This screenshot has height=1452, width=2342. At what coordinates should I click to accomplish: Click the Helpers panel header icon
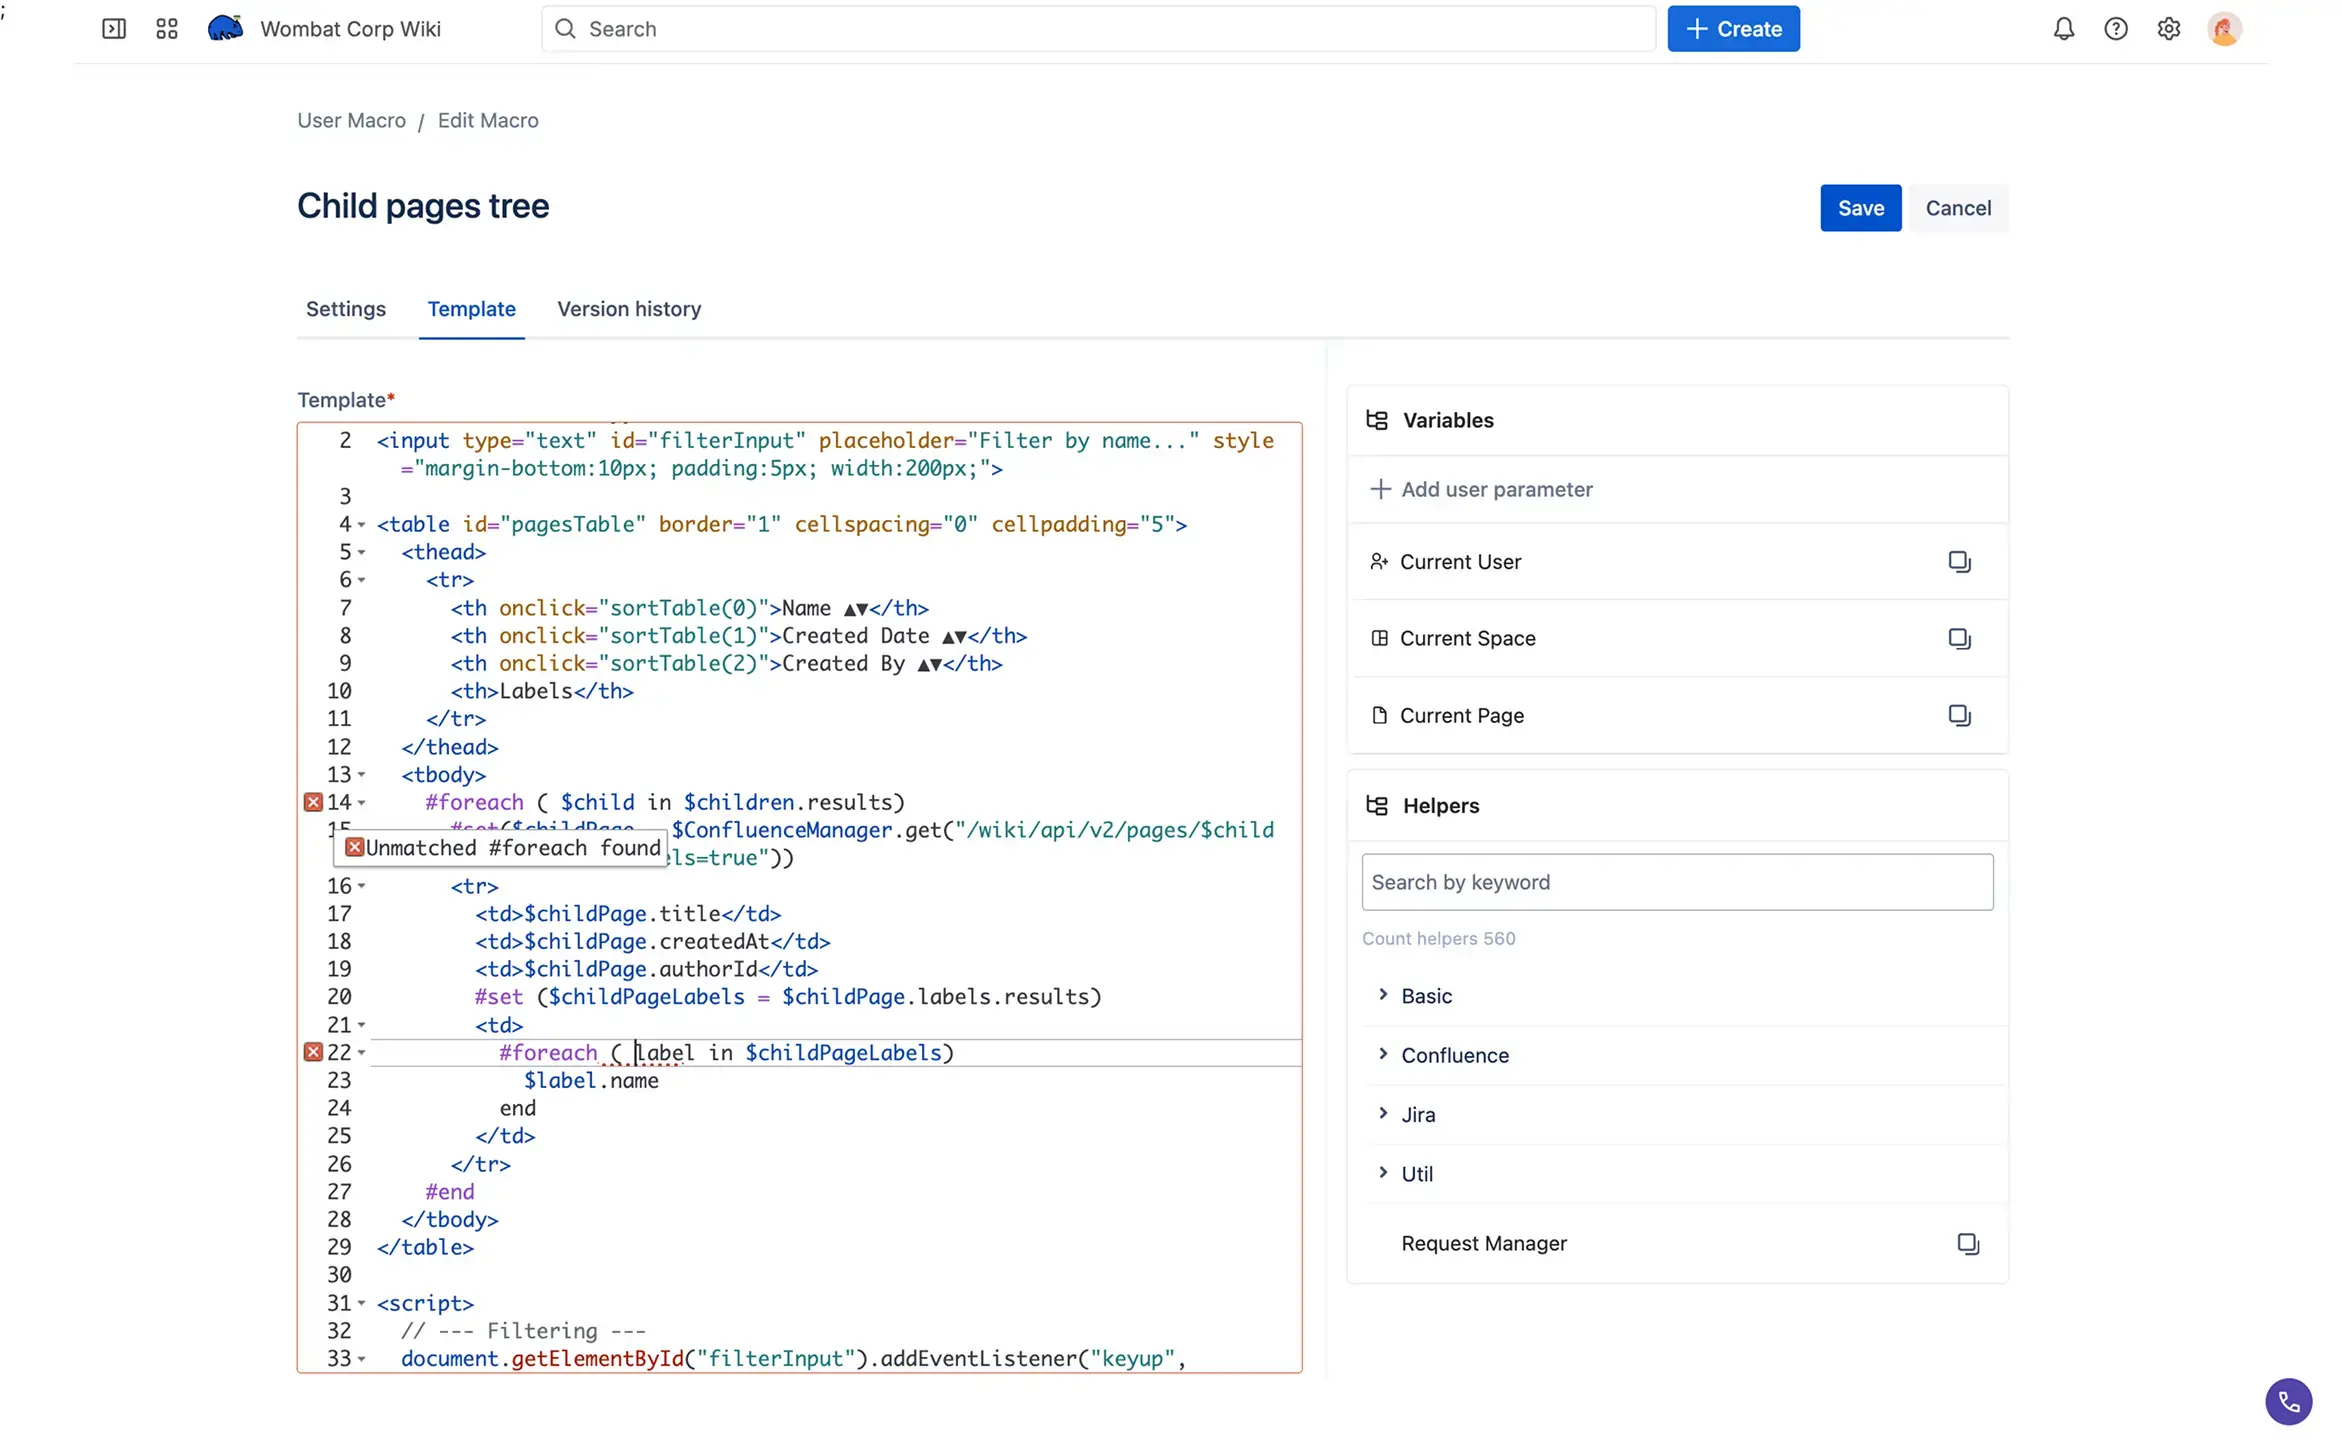[x=1376, y=806]
